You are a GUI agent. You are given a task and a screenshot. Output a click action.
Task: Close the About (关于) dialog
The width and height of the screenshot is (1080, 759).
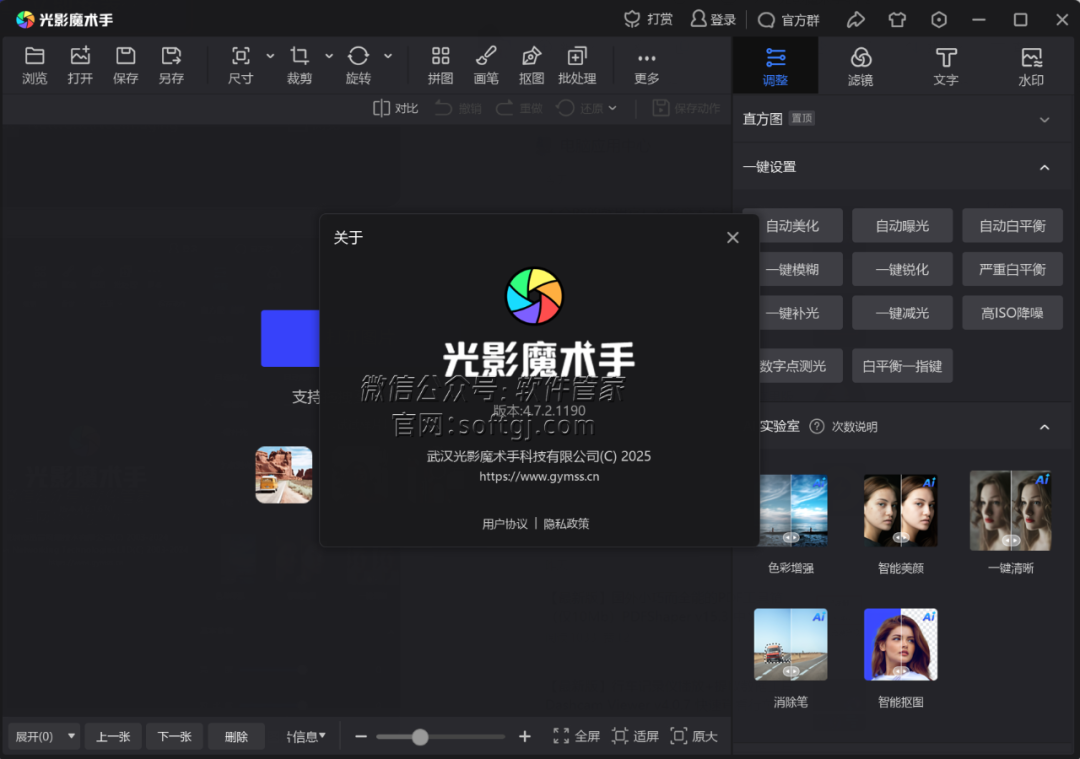tap(733, 237)
